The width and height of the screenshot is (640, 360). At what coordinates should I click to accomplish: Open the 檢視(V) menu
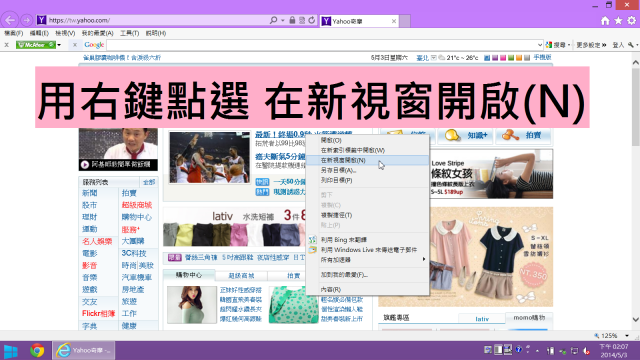tap(65, 33)
